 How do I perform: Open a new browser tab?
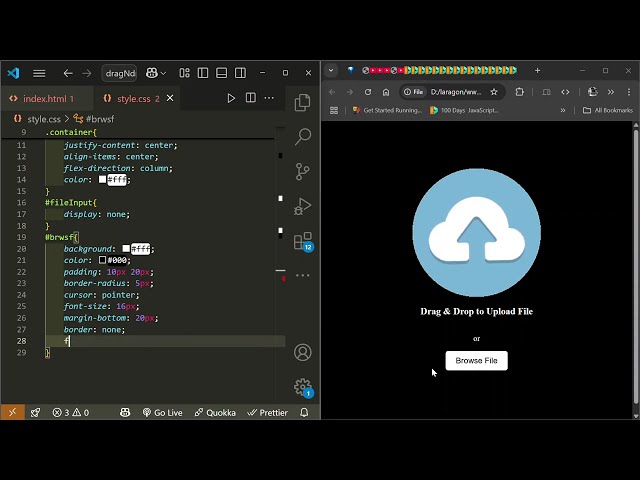click(x=538, y=71)
